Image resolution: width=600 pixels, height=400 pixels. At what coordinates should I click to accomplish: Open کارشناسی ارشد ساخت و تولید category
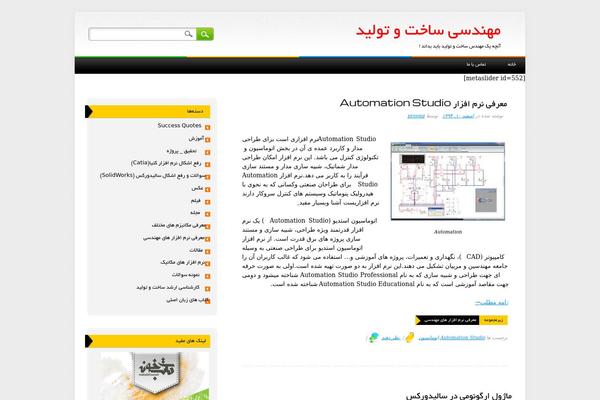168,287
